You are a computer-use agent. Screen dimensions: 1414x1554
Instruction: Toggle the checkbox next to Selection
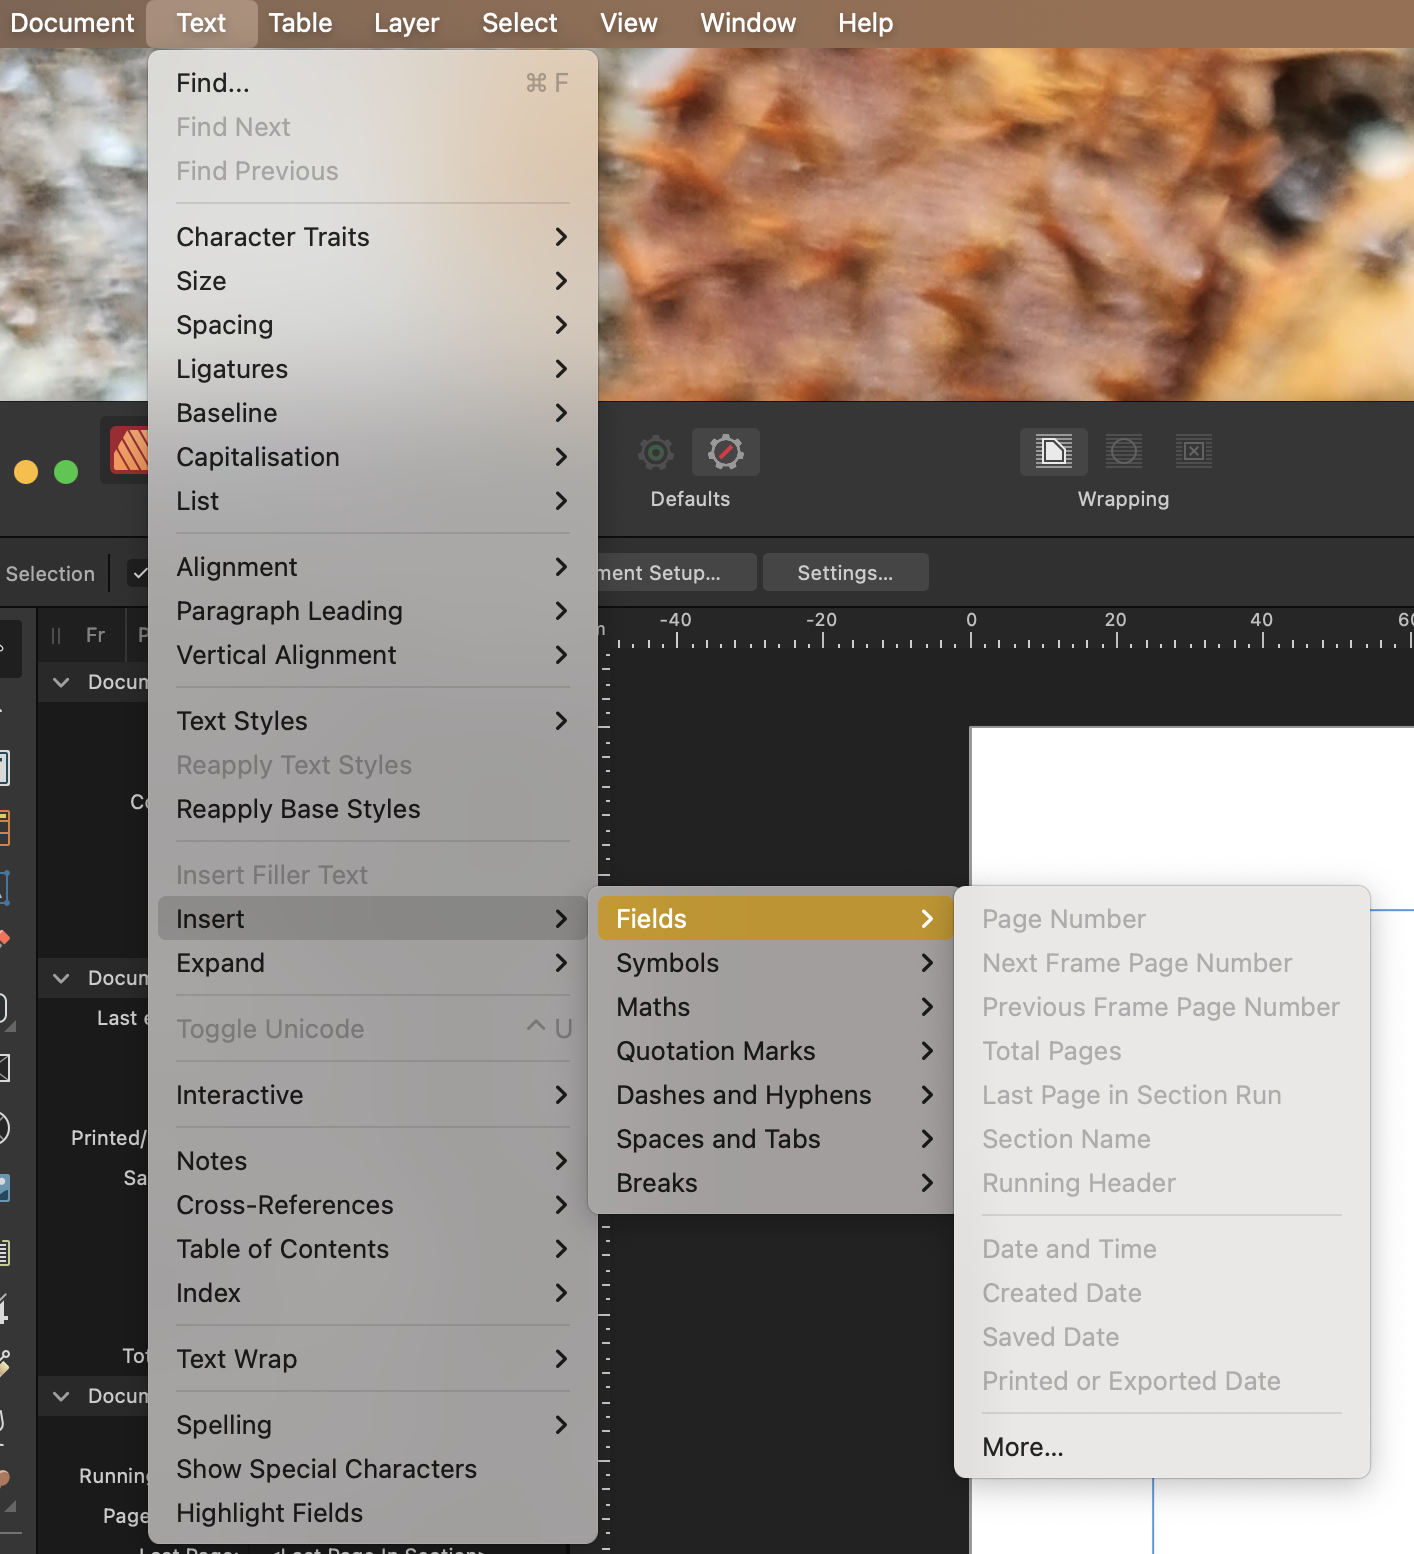(x=139, y=573)
